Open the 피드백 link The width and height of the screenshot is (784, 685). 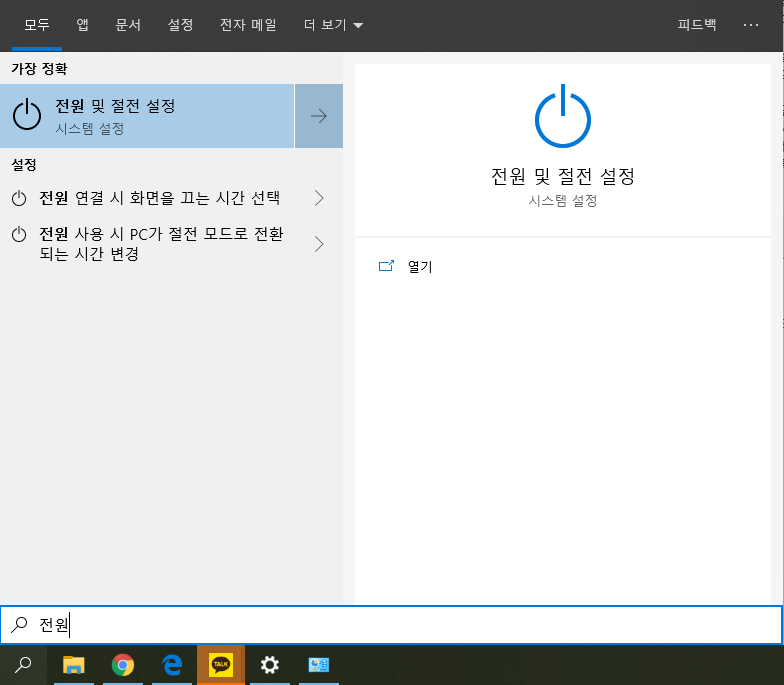(696, 24)
